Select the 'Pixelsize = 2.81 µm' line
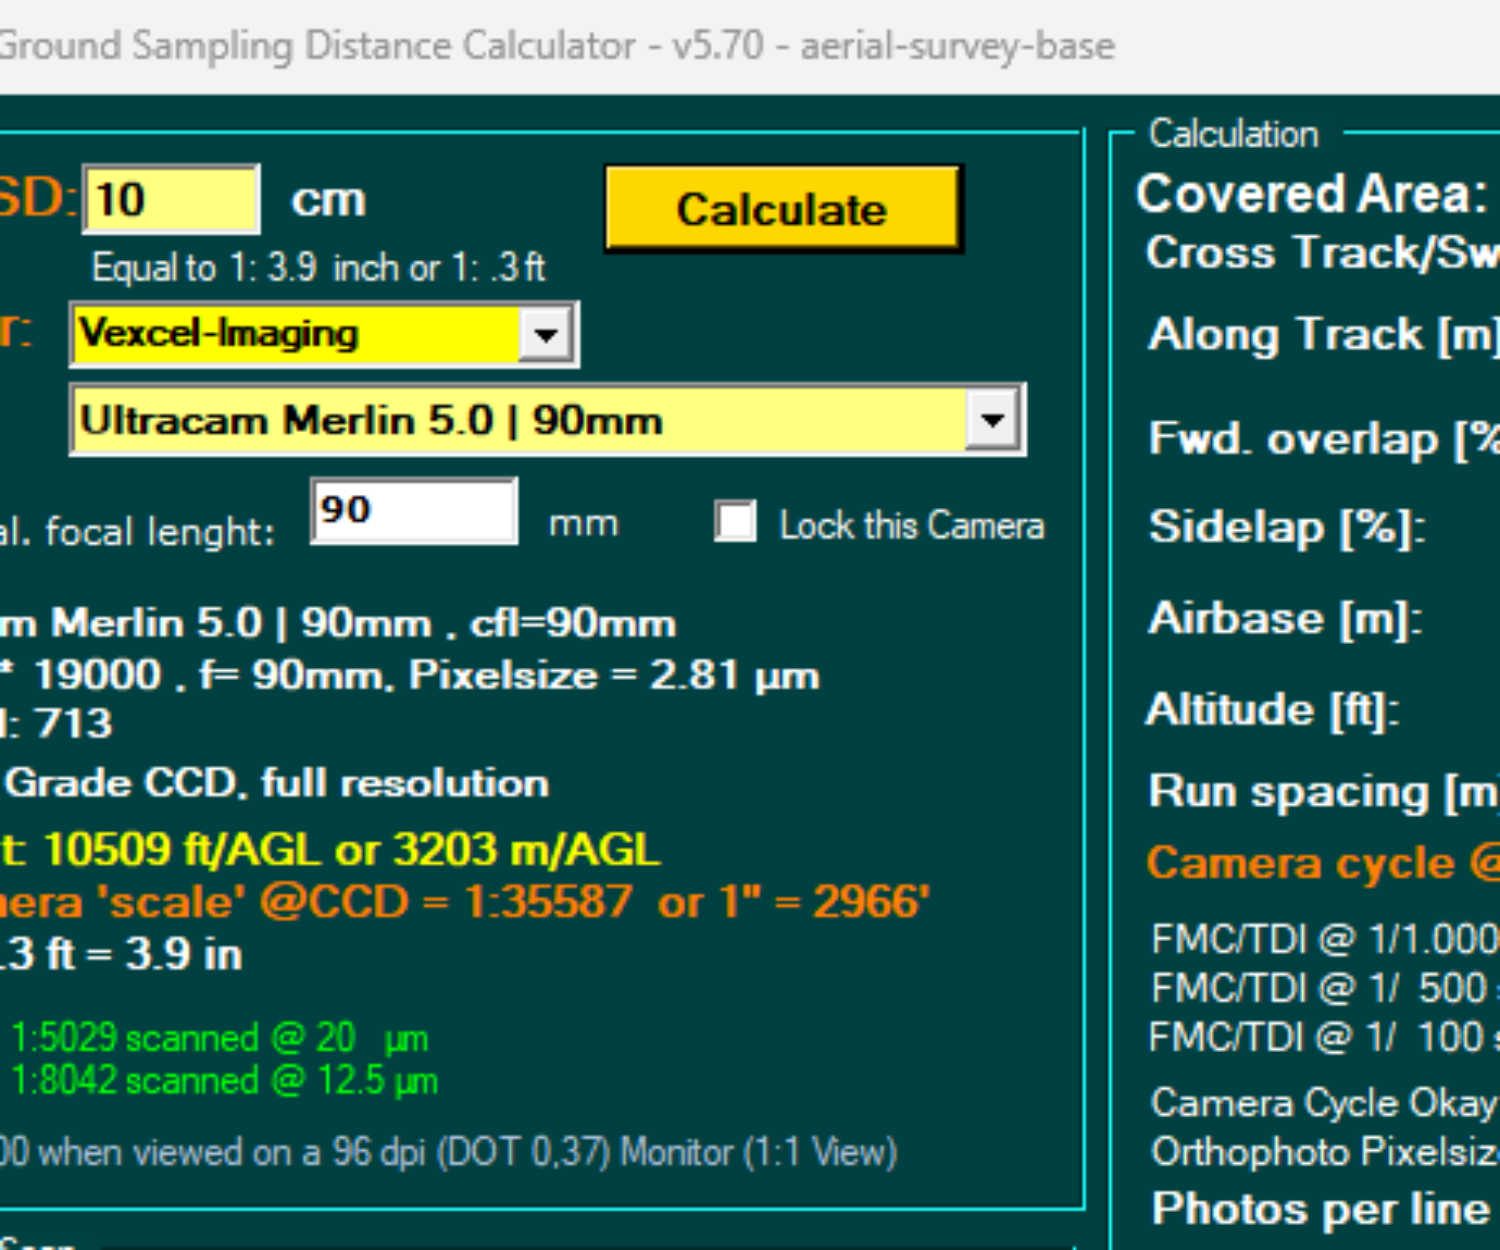 [x=615, y=675]
